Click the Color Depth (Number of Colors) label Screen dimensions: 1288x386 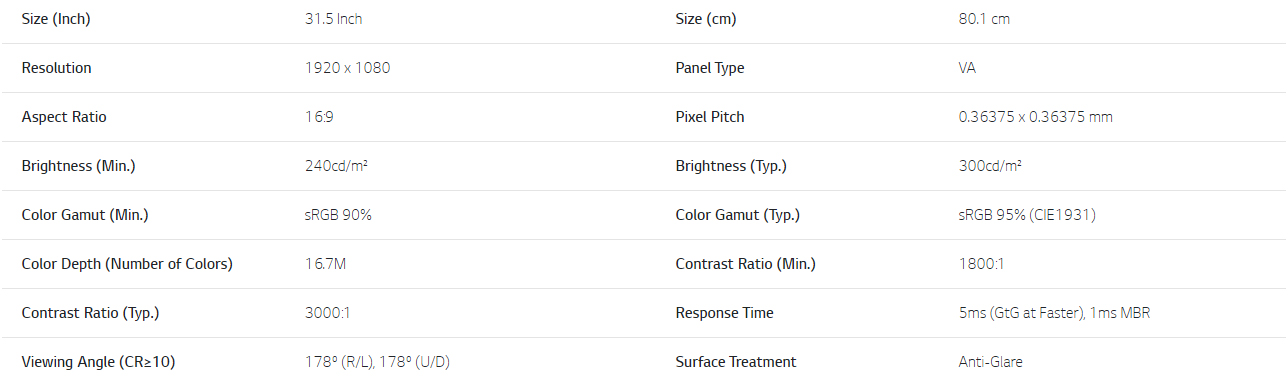[127, 264]
